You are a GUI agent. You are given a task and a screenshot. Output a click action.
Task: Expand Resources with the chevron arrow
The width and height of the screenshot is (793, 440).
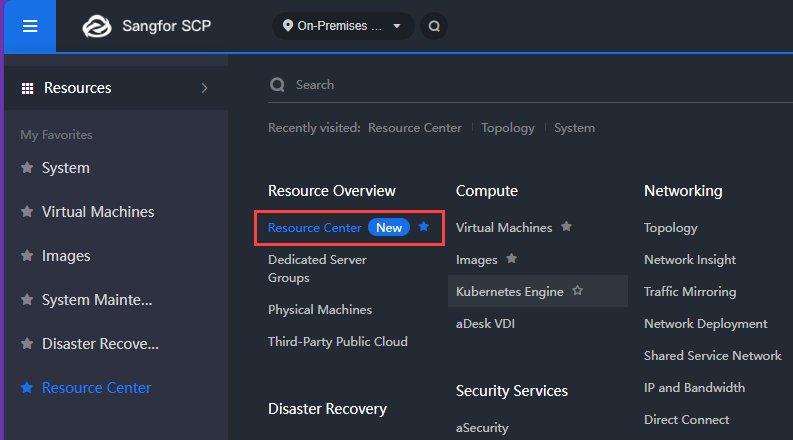204,88
